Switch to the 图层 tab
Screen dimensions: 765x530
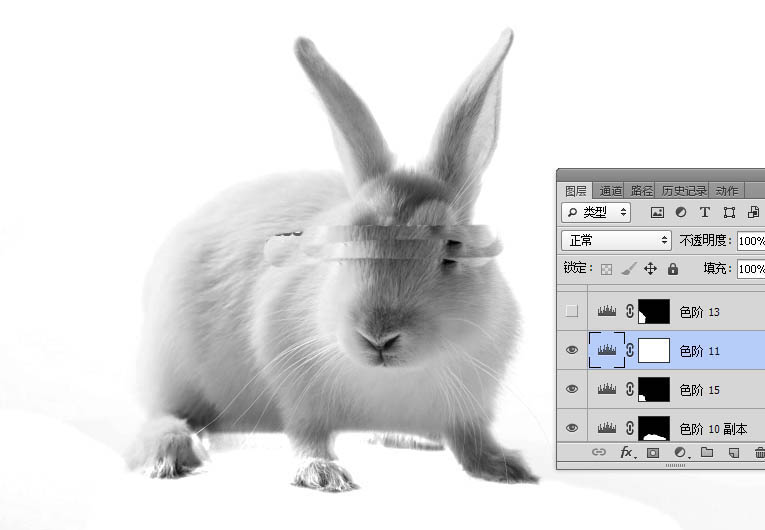click(x=576, y=191)
